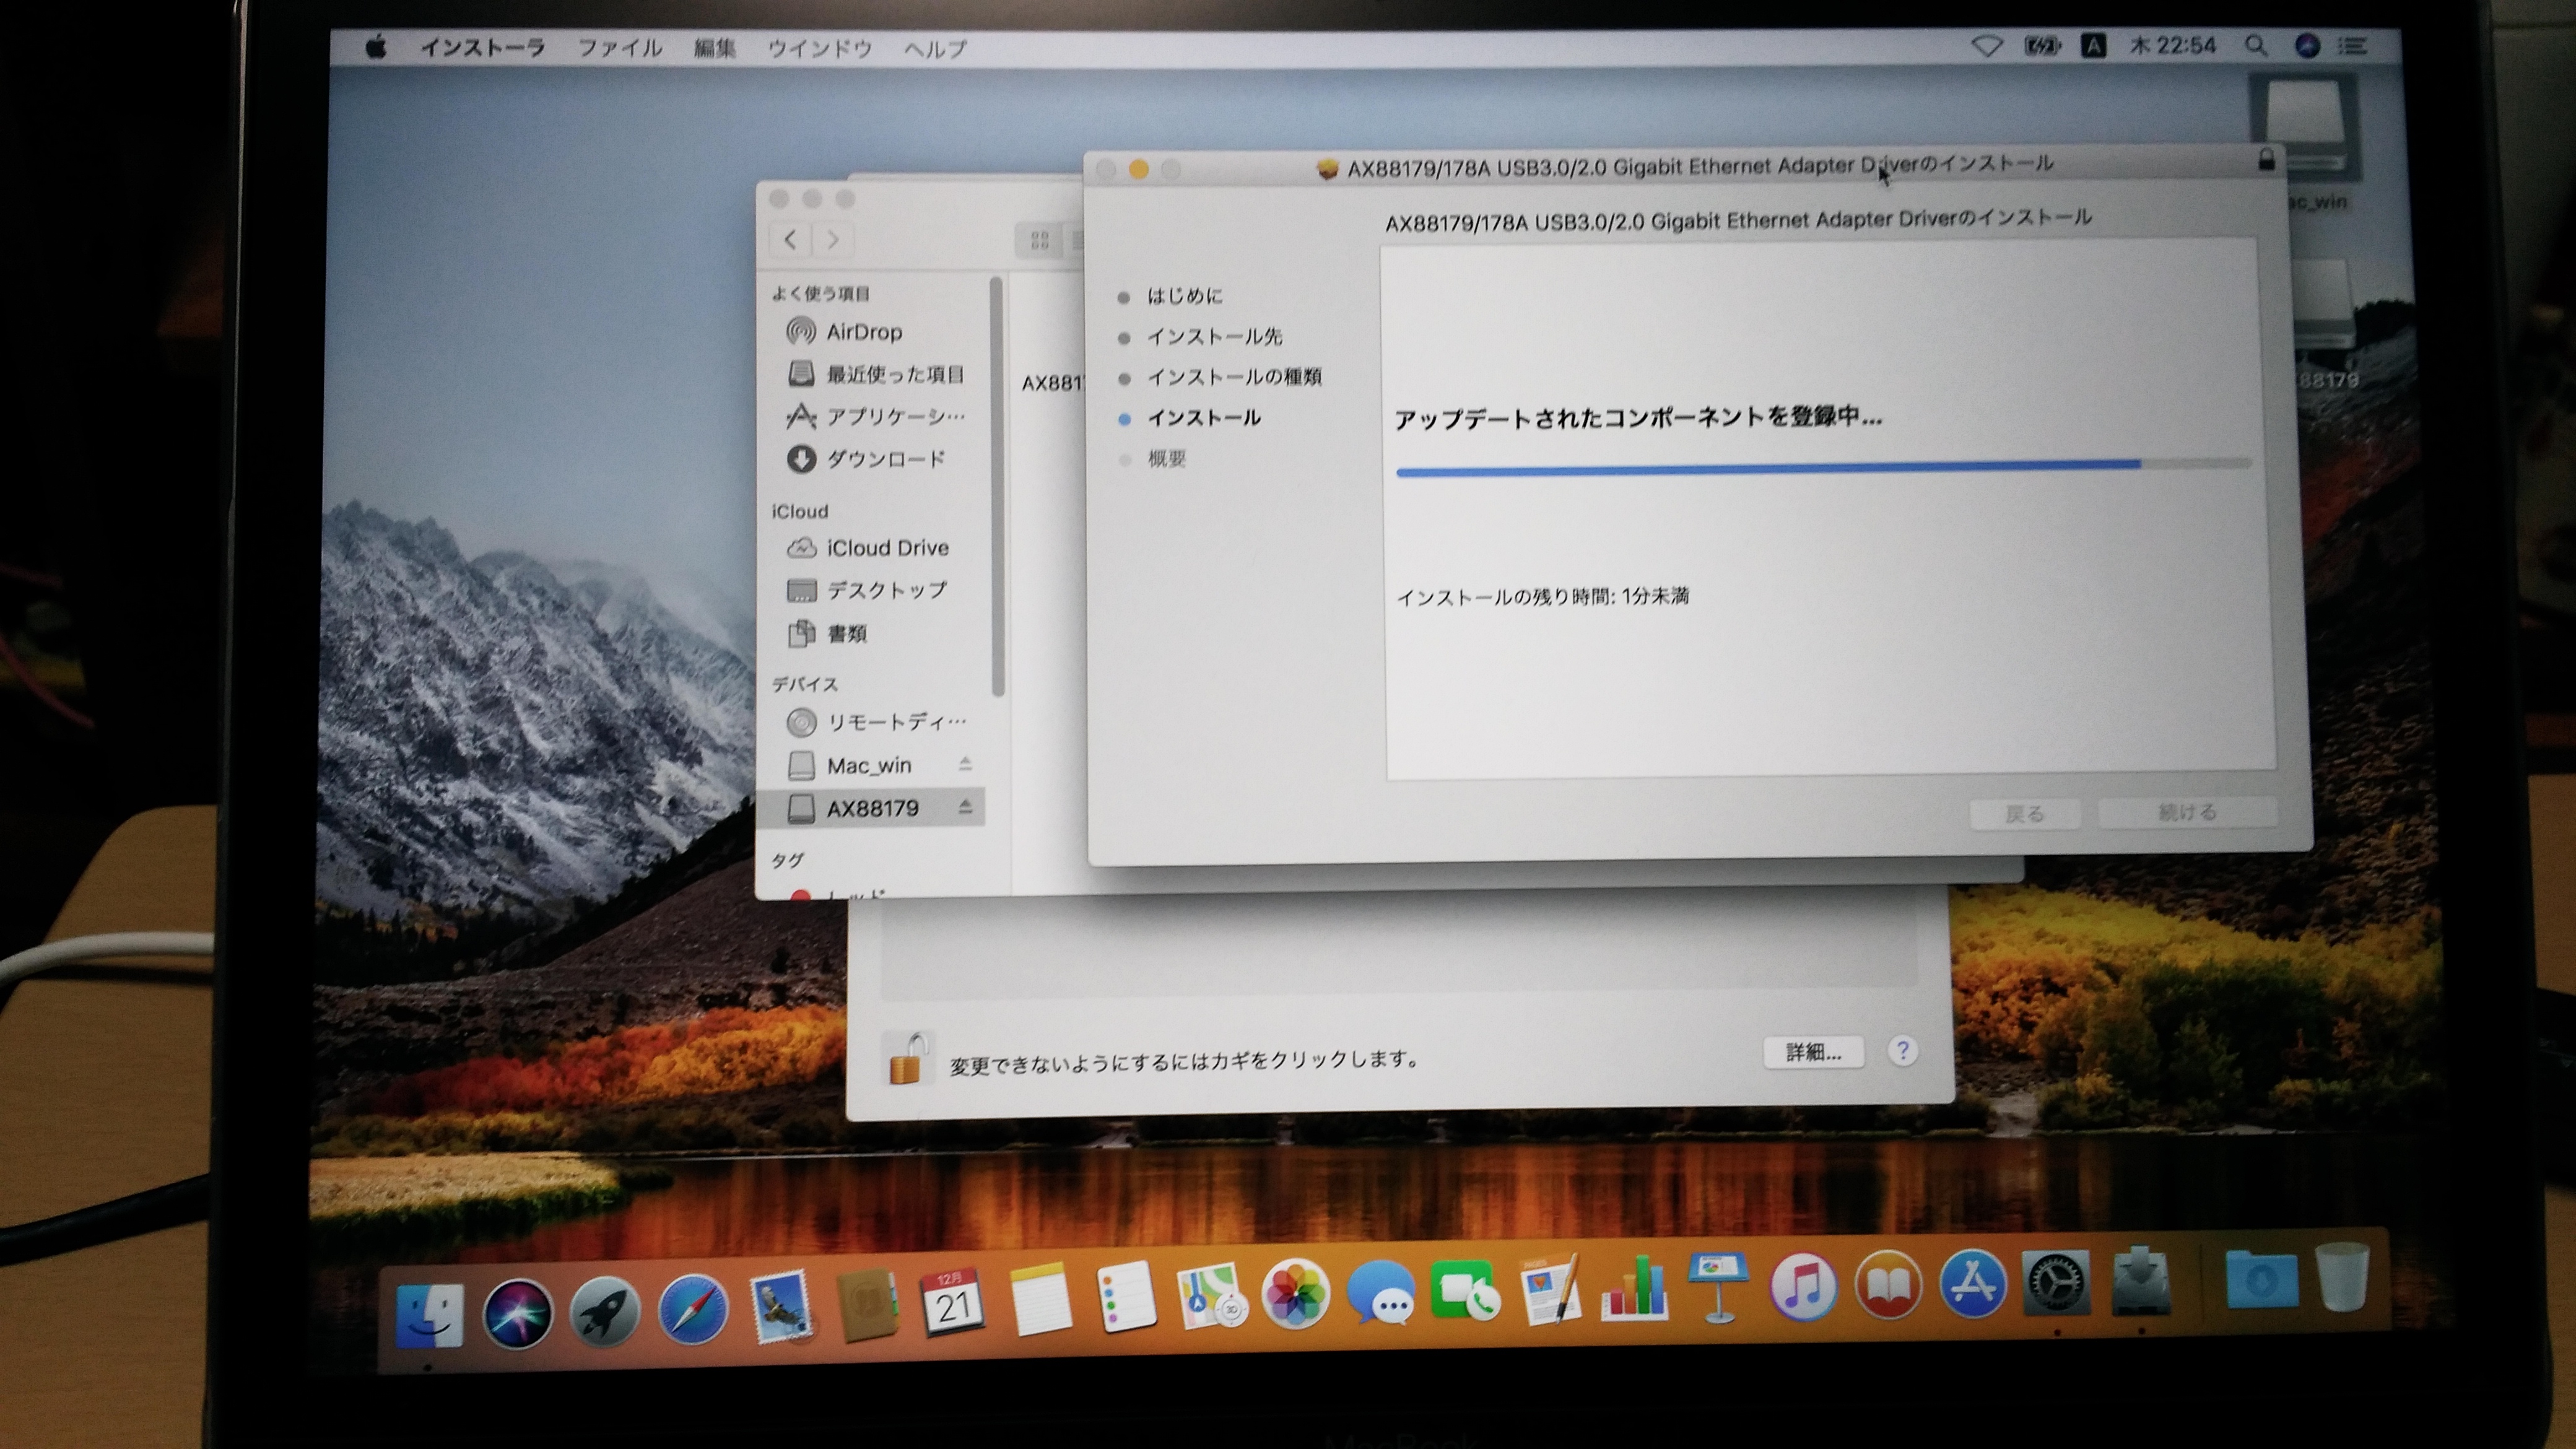The image size is (2576, 1449).
Task: Open the ヘルプ menu
Action: (935, 48)
